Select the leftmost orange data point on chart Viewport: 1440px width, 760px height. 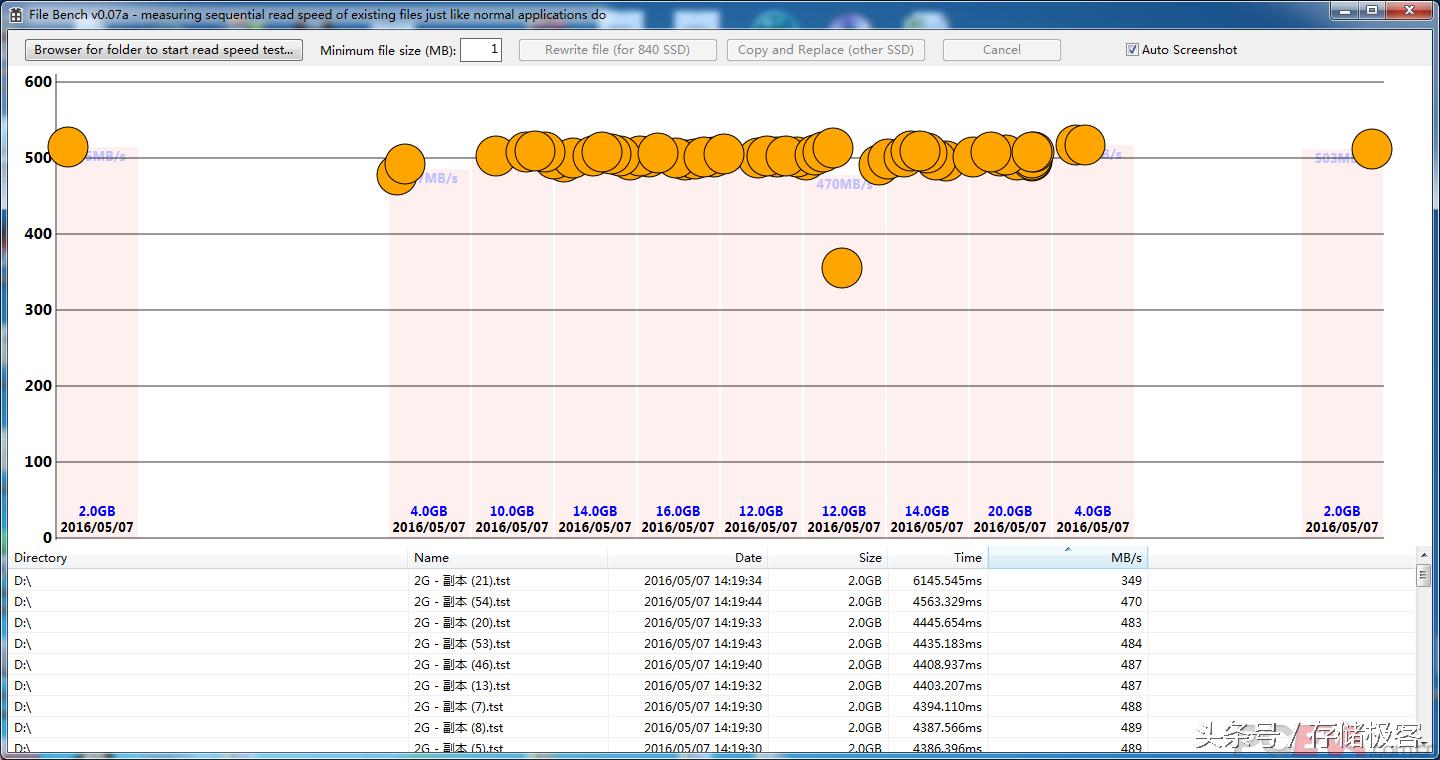(68, 147)
